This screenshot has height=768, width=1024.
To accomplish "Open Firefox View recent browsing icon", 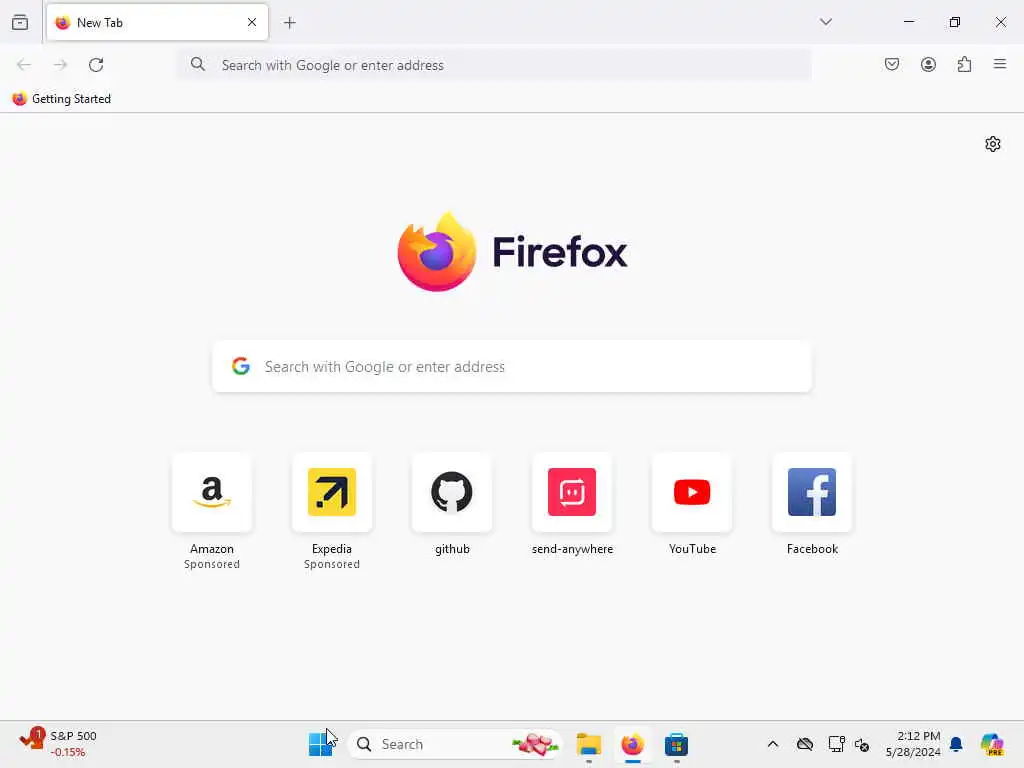I will 20,22.
